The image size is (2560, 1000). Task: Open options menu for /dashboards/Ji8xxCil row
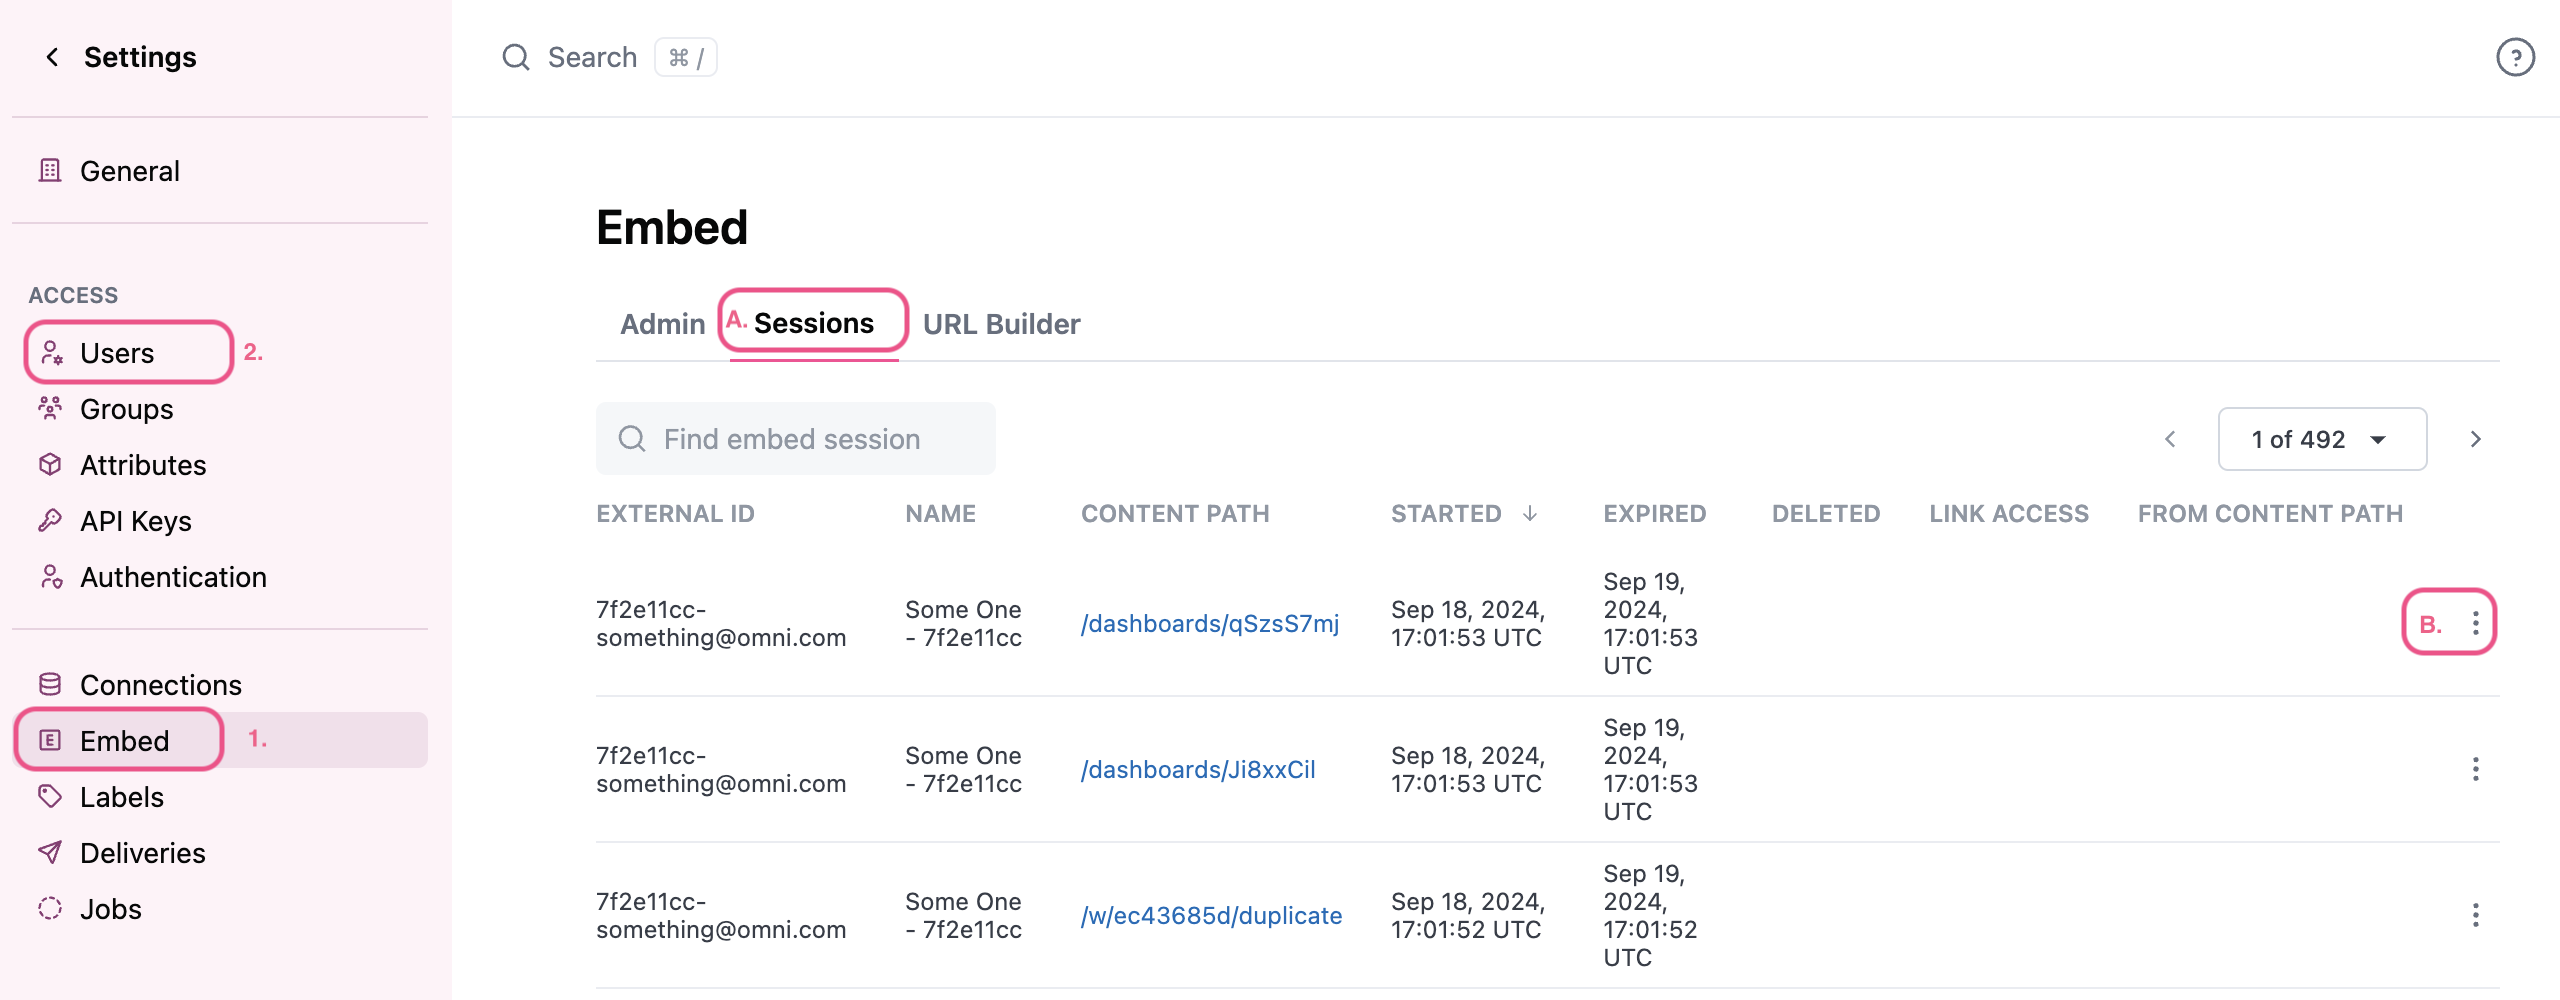(x=2475, y=769)
